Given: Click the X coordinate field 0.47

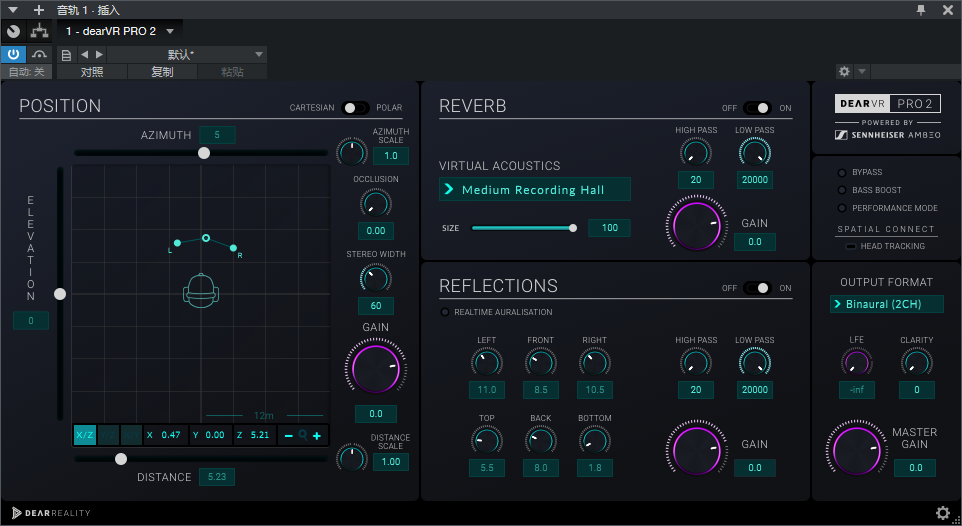Looking at the screenshot, I should click(166, 435).
